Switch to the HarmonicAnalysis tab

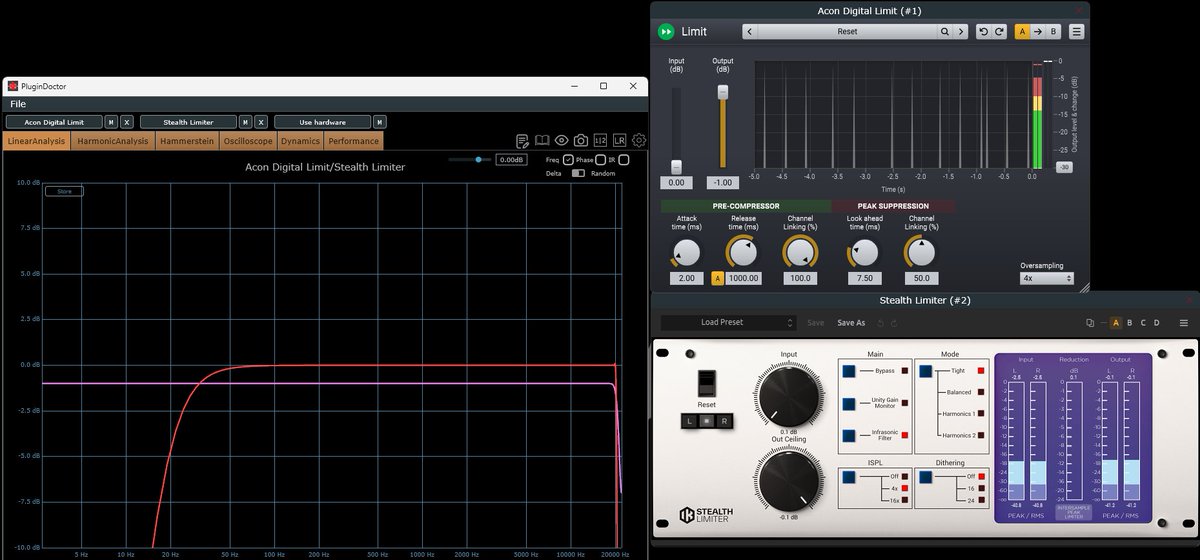coord(113,141)
